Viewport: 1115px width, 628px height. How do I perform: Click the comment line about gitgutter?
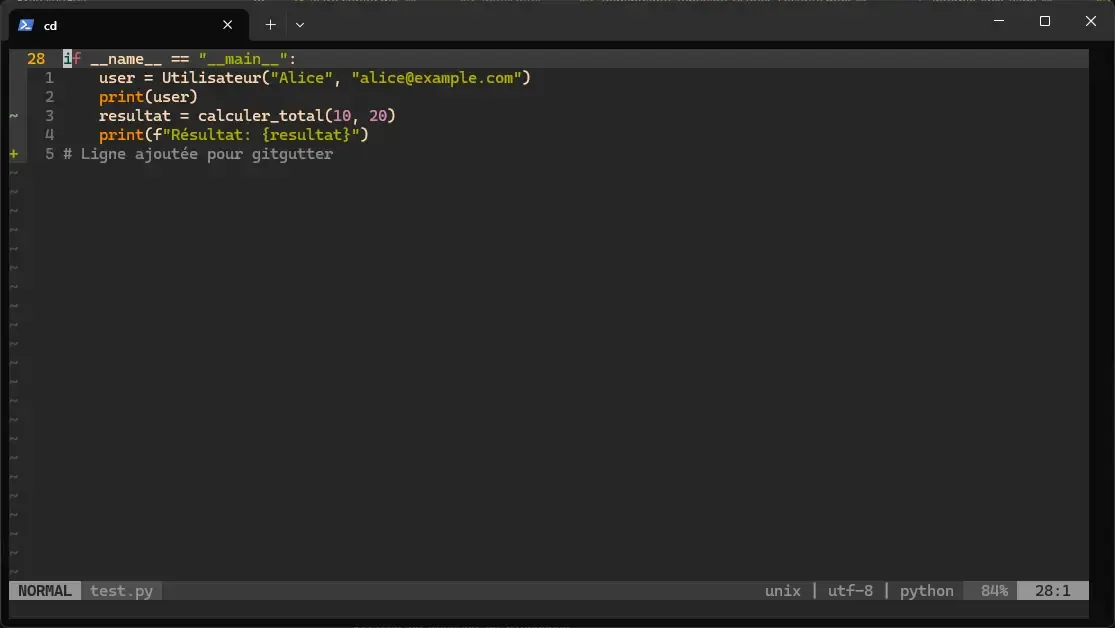(x=198, y=153)
